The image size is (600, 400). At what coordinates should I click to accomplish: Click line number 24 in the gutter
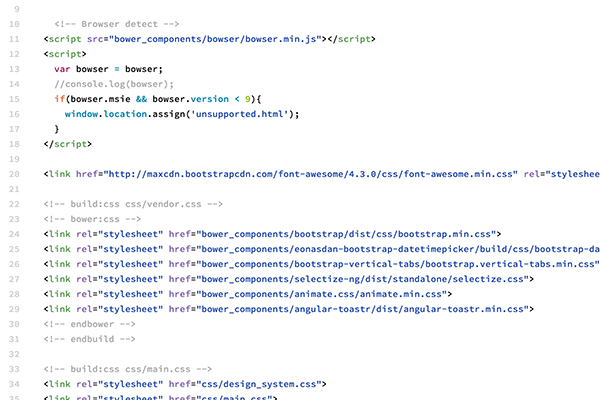(x=14, y=234)
